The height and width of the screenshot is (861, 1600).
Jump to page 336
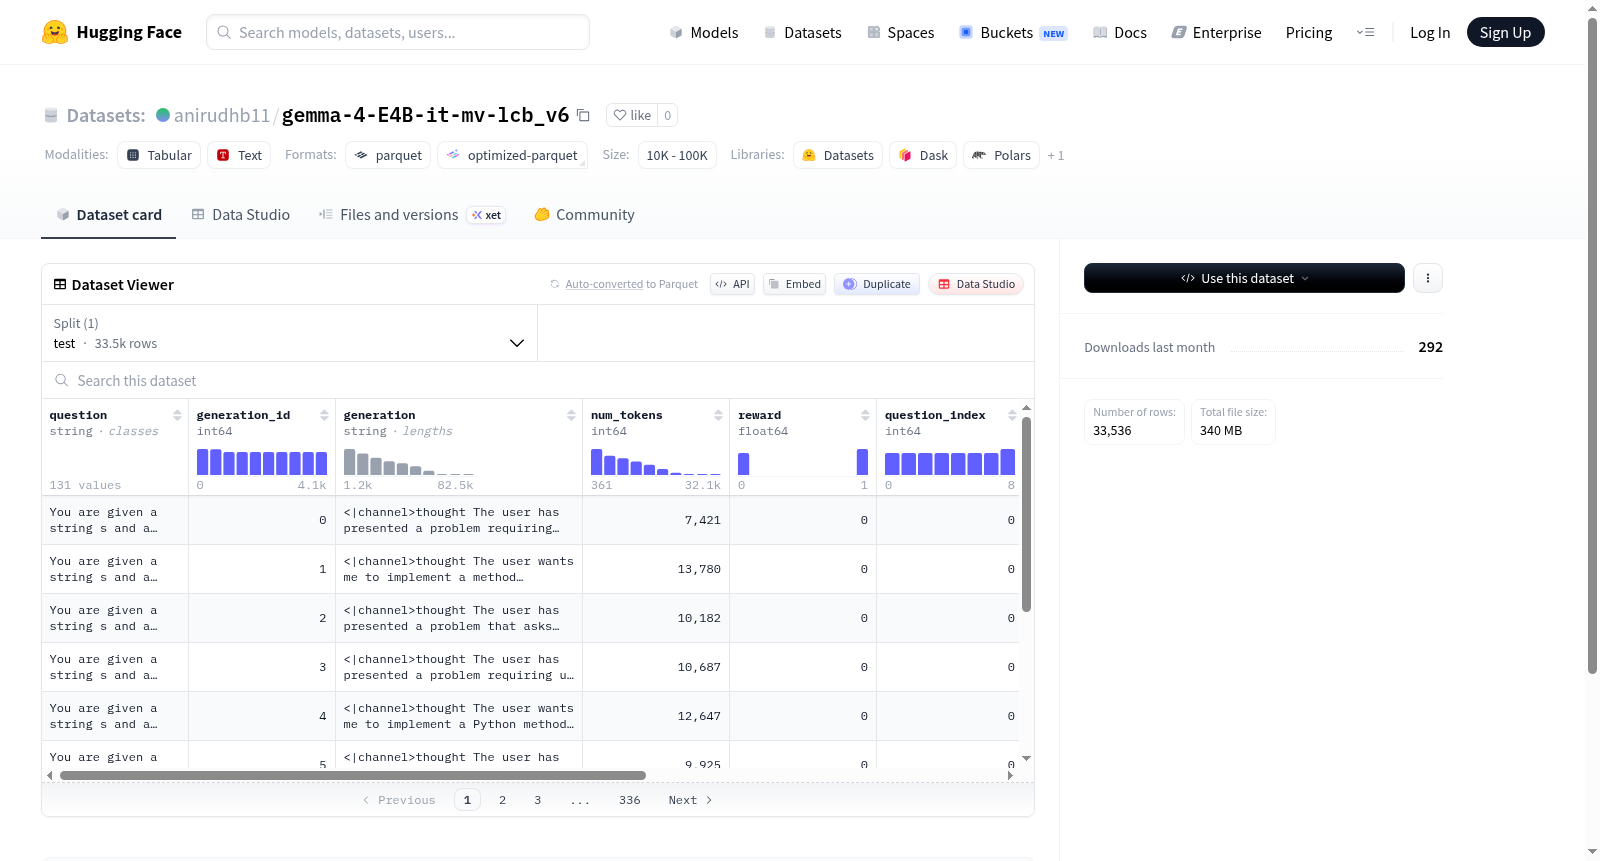click(630, 800)
